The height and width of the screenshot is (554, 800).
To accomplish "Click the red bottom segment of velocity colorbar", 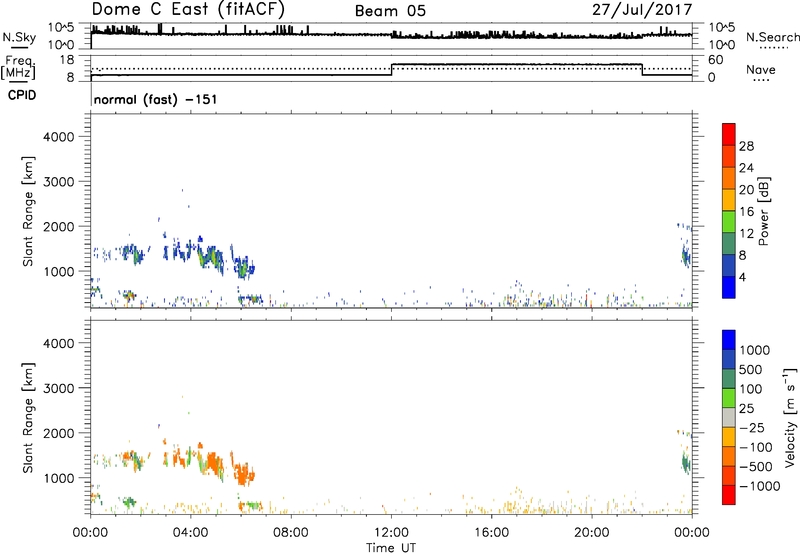I will tap(729, 495).
